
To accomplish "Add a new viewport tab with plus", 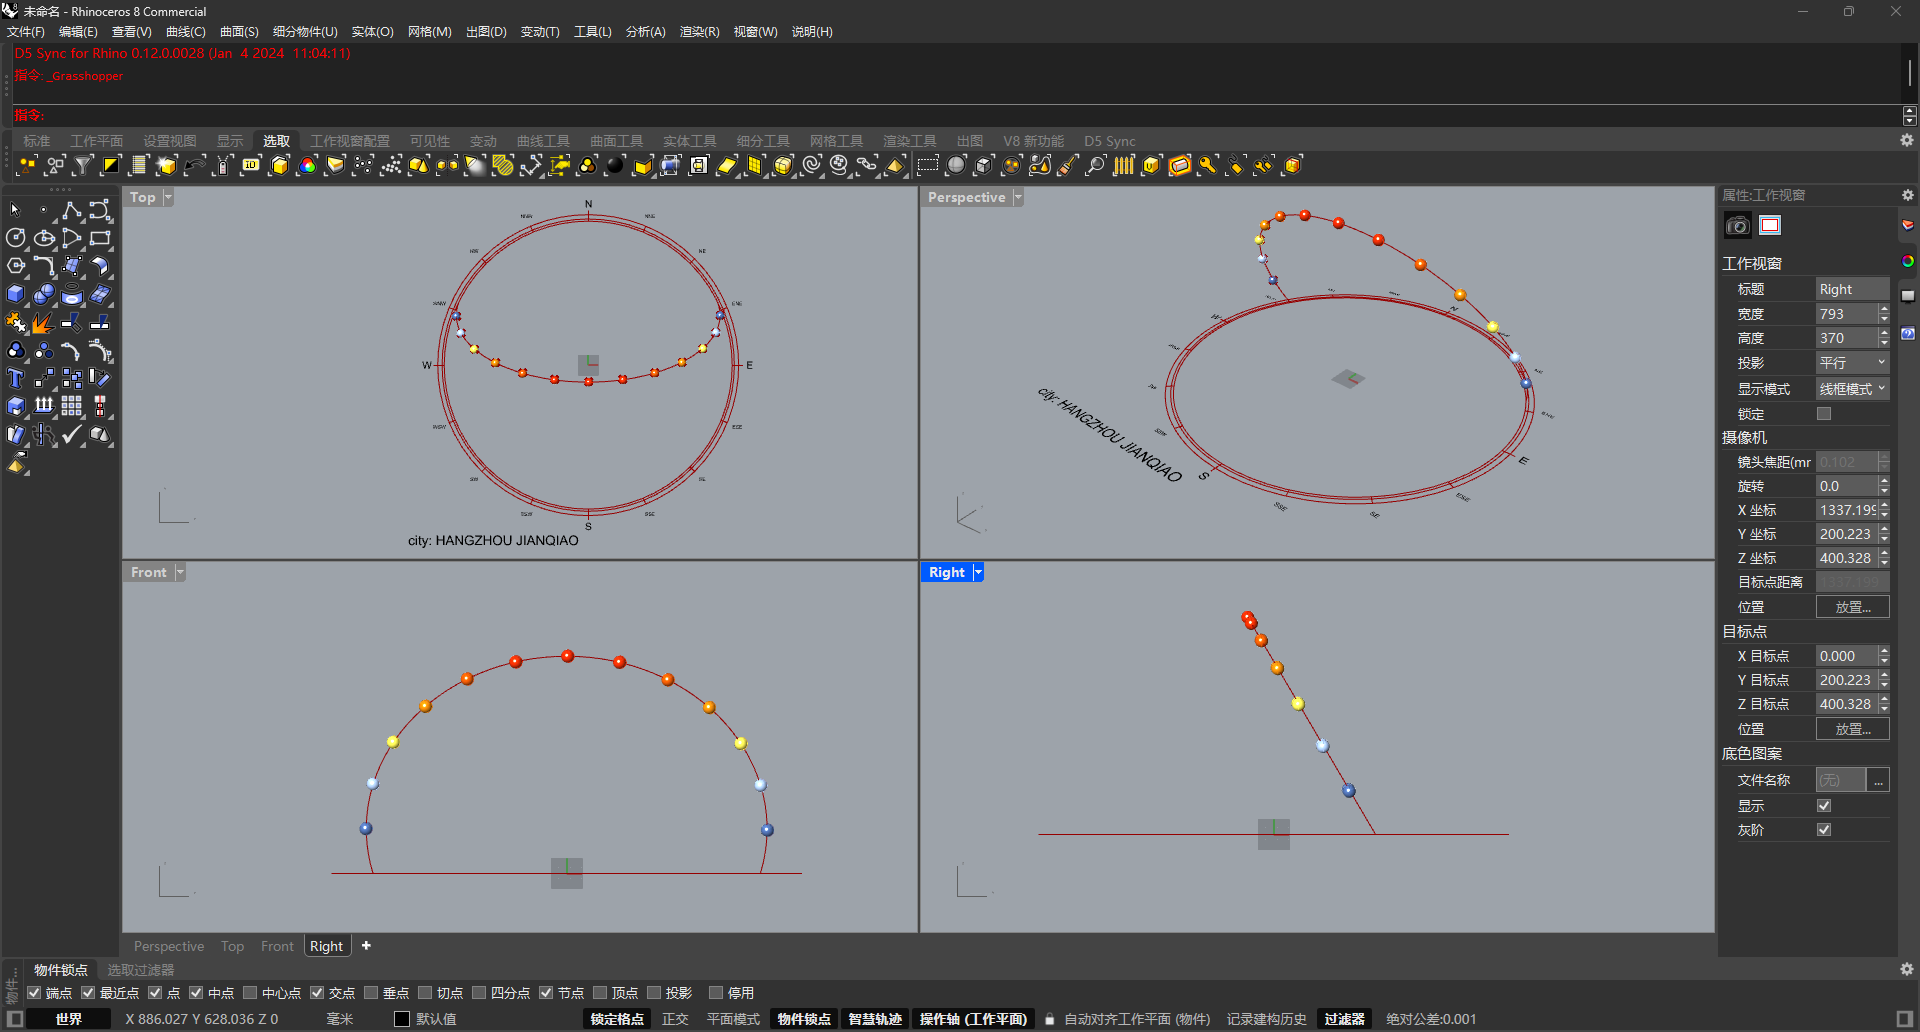I will (x=366, y=945).
